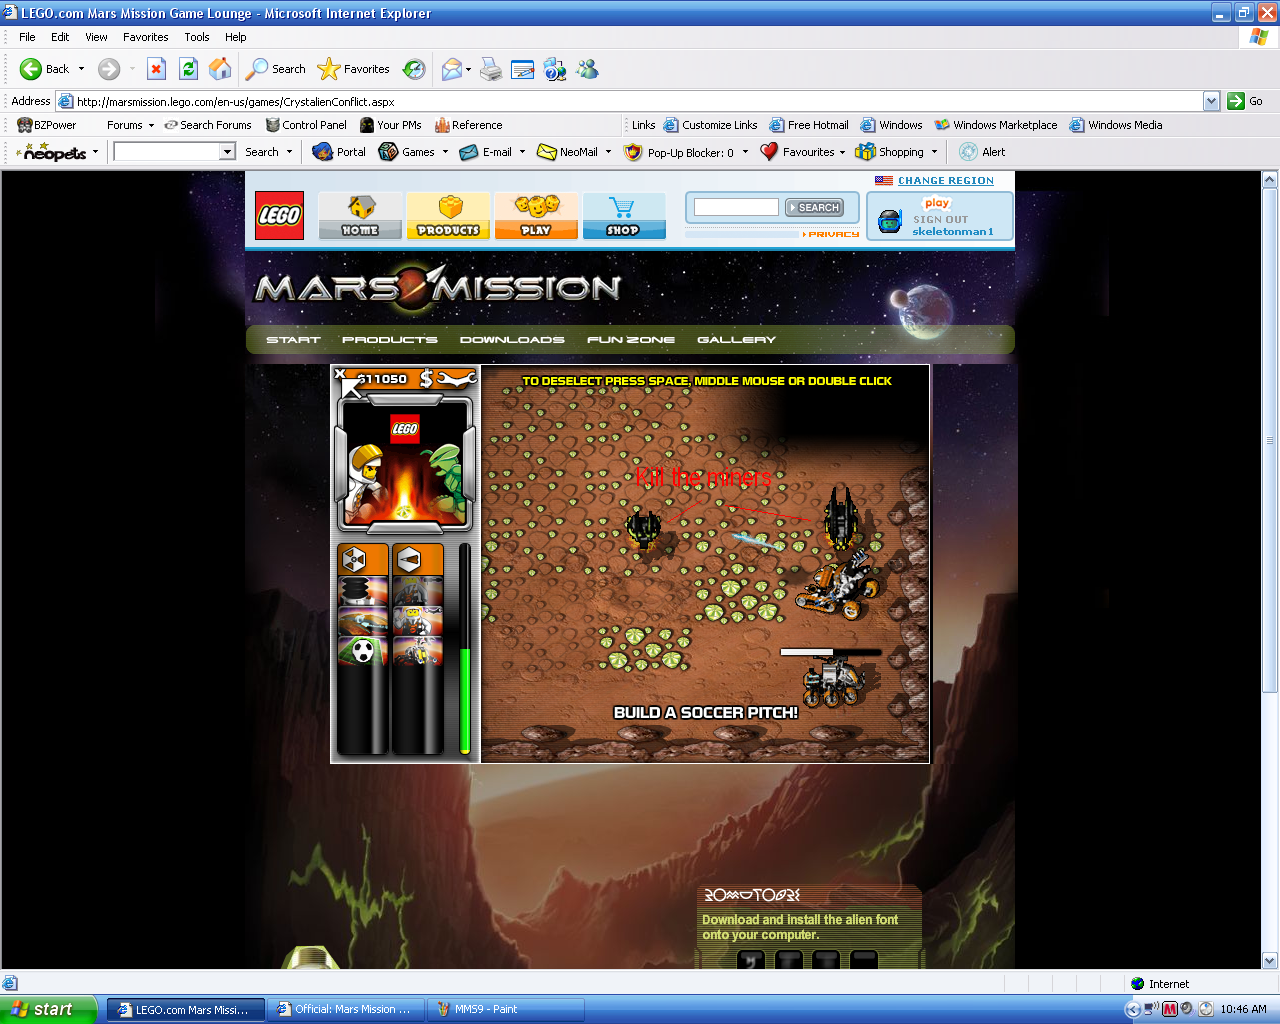Open Favorites star in IE toolbar
The image size is (1280, 1024).
[328, 69]
